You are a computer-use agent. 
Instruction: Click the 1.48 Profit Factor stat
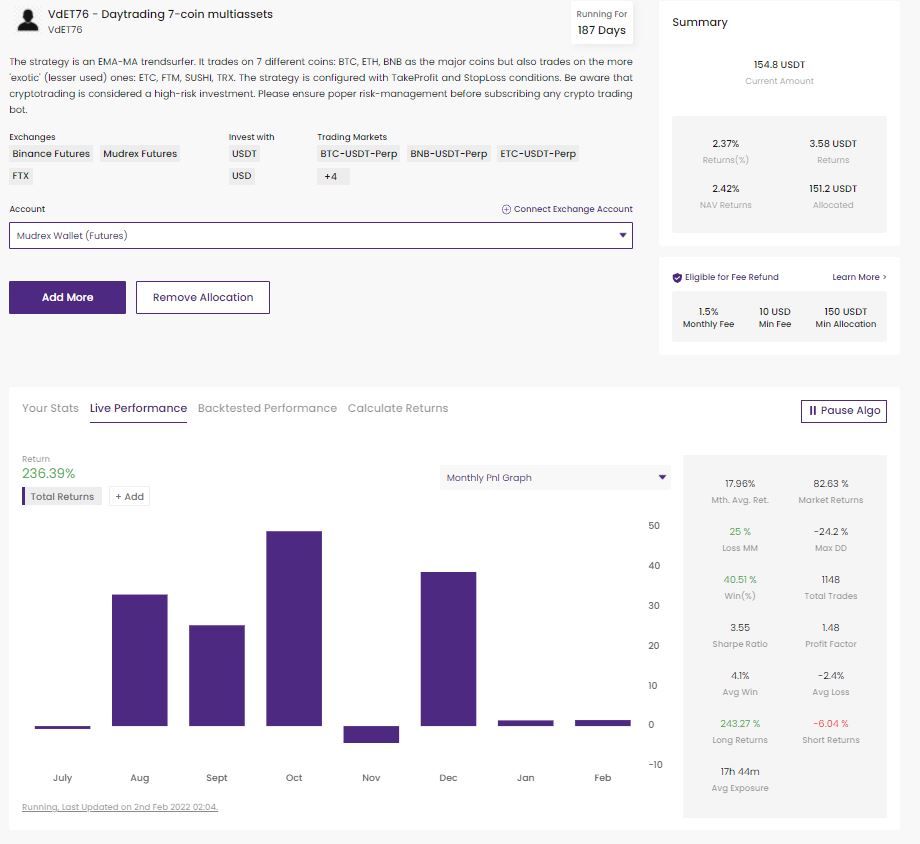[x=831, y=636]
